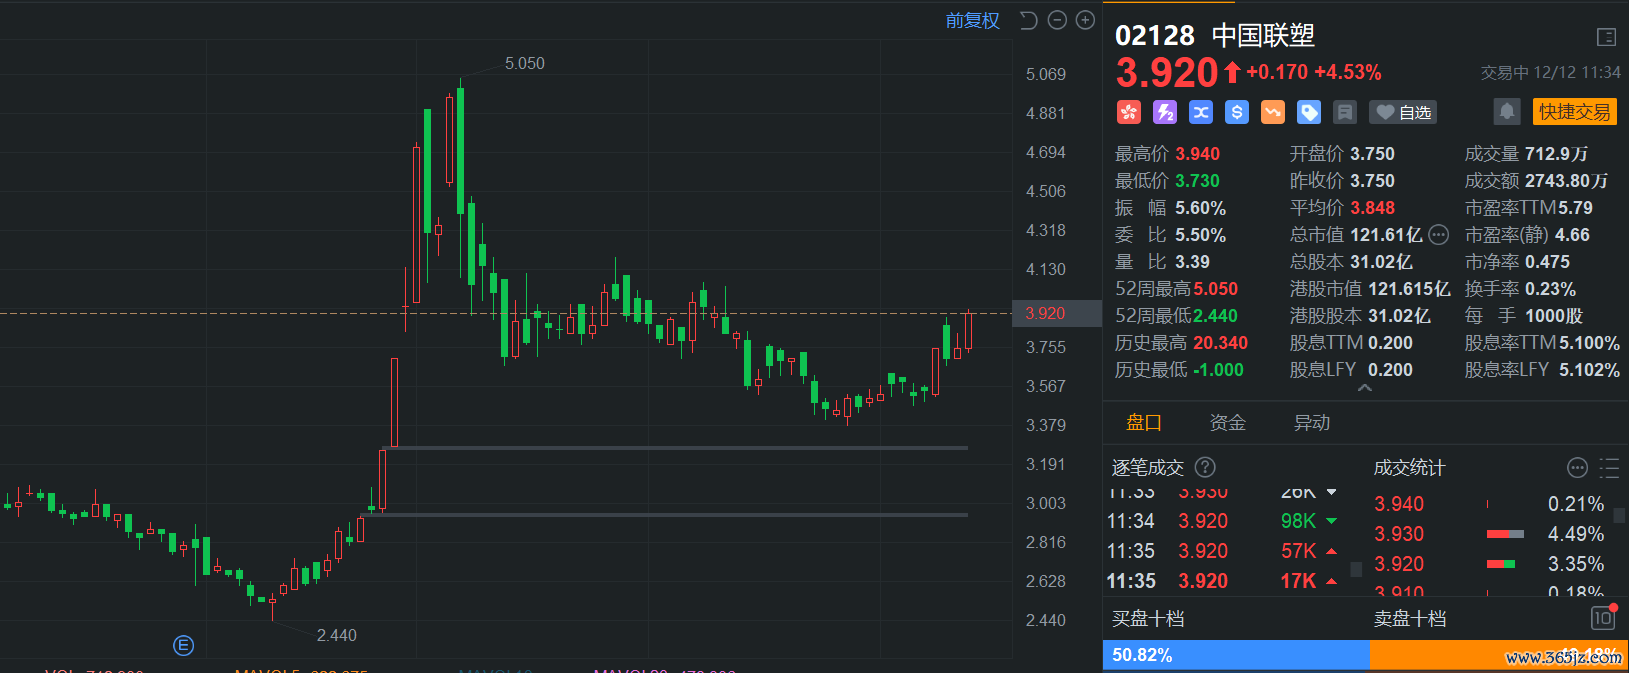
Task: Click the 市盈率TTM value 5.79
Action: (1576, 208)
